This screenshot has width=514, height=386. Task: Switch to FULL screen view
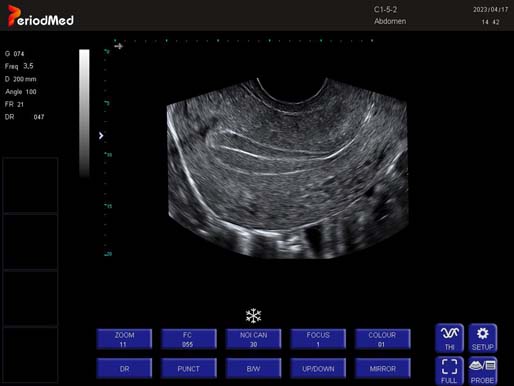(x=449, y=371)
